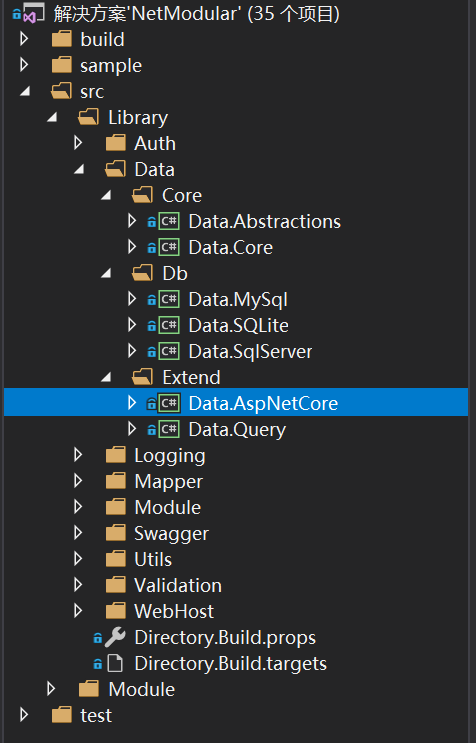Select the Data.SQLite project
Viewport: 476px width, 743px height.
[238, 326]
